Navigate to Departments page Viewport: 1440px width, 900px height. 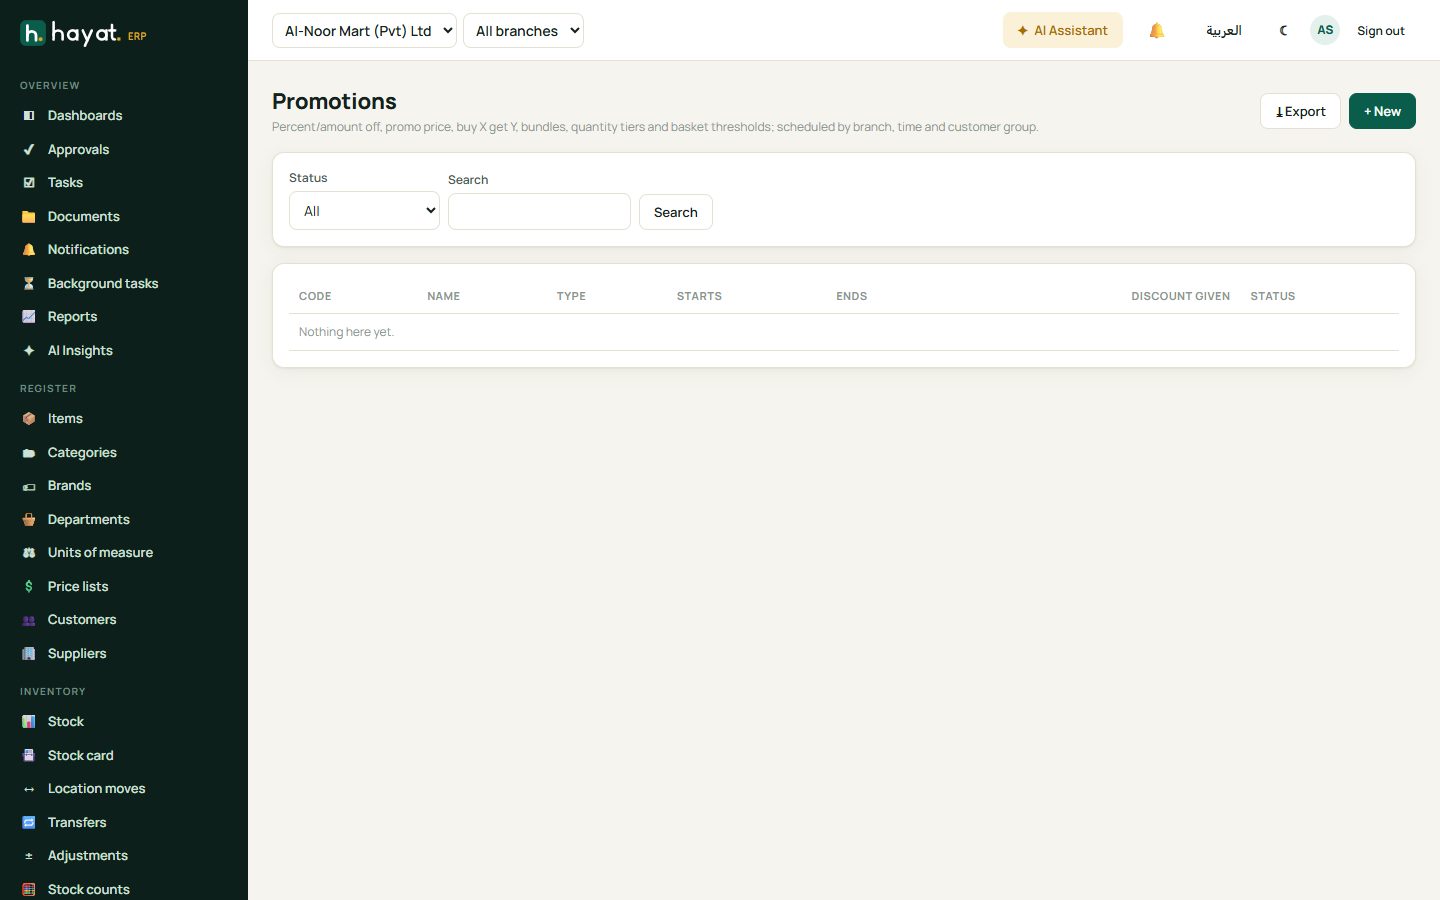88,520
